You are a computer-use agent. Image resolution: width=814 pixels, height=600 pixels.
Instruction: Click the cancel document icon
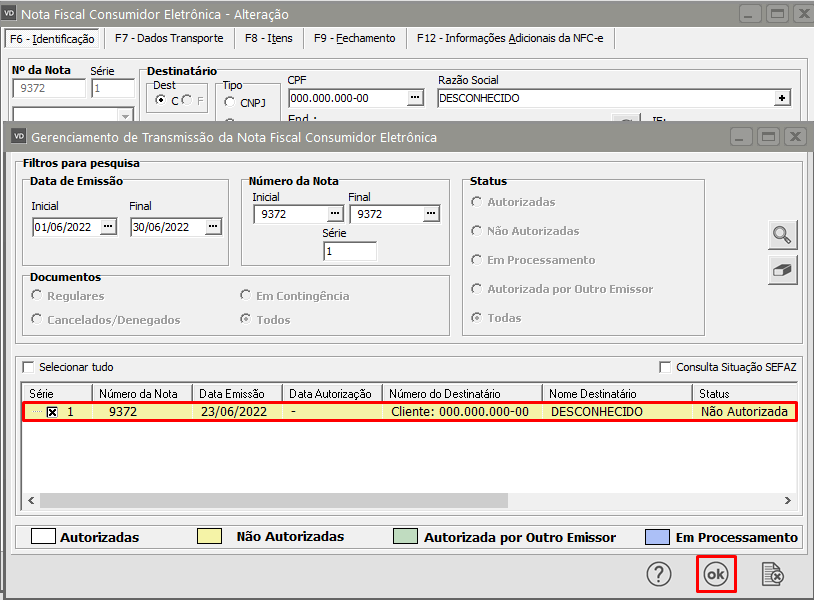coord(772,574)
